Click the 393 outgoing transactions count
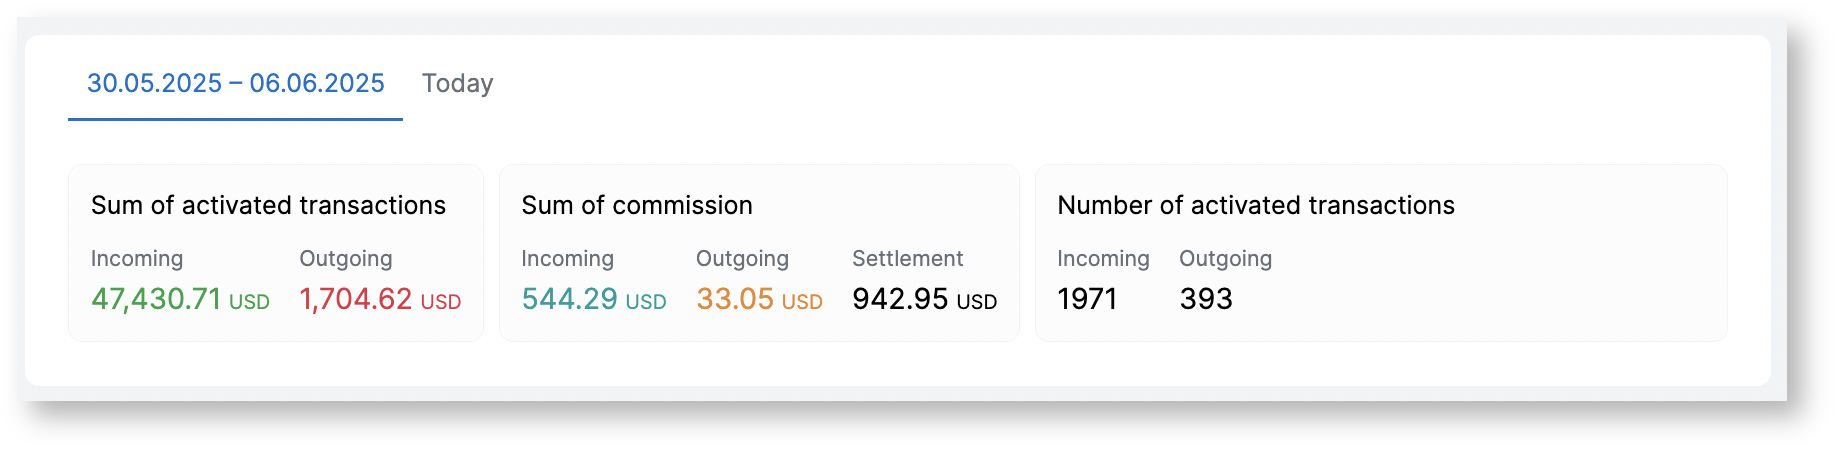This screenshot has width=1835, height=449. (1206, 299)
